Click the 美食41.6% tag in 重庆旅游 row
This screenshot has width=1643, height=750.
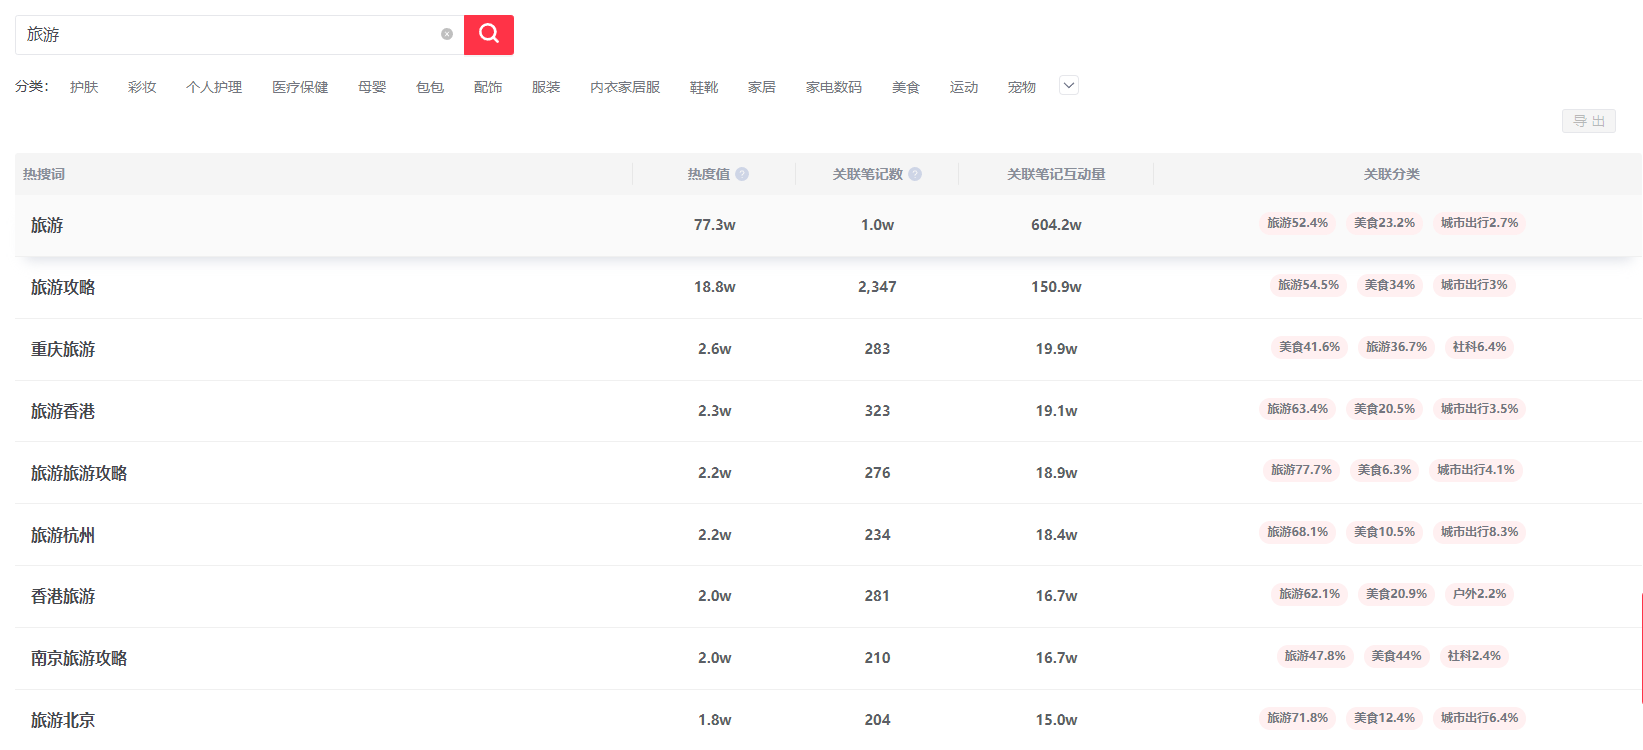pyautogui.click(x=1309, y=347)
